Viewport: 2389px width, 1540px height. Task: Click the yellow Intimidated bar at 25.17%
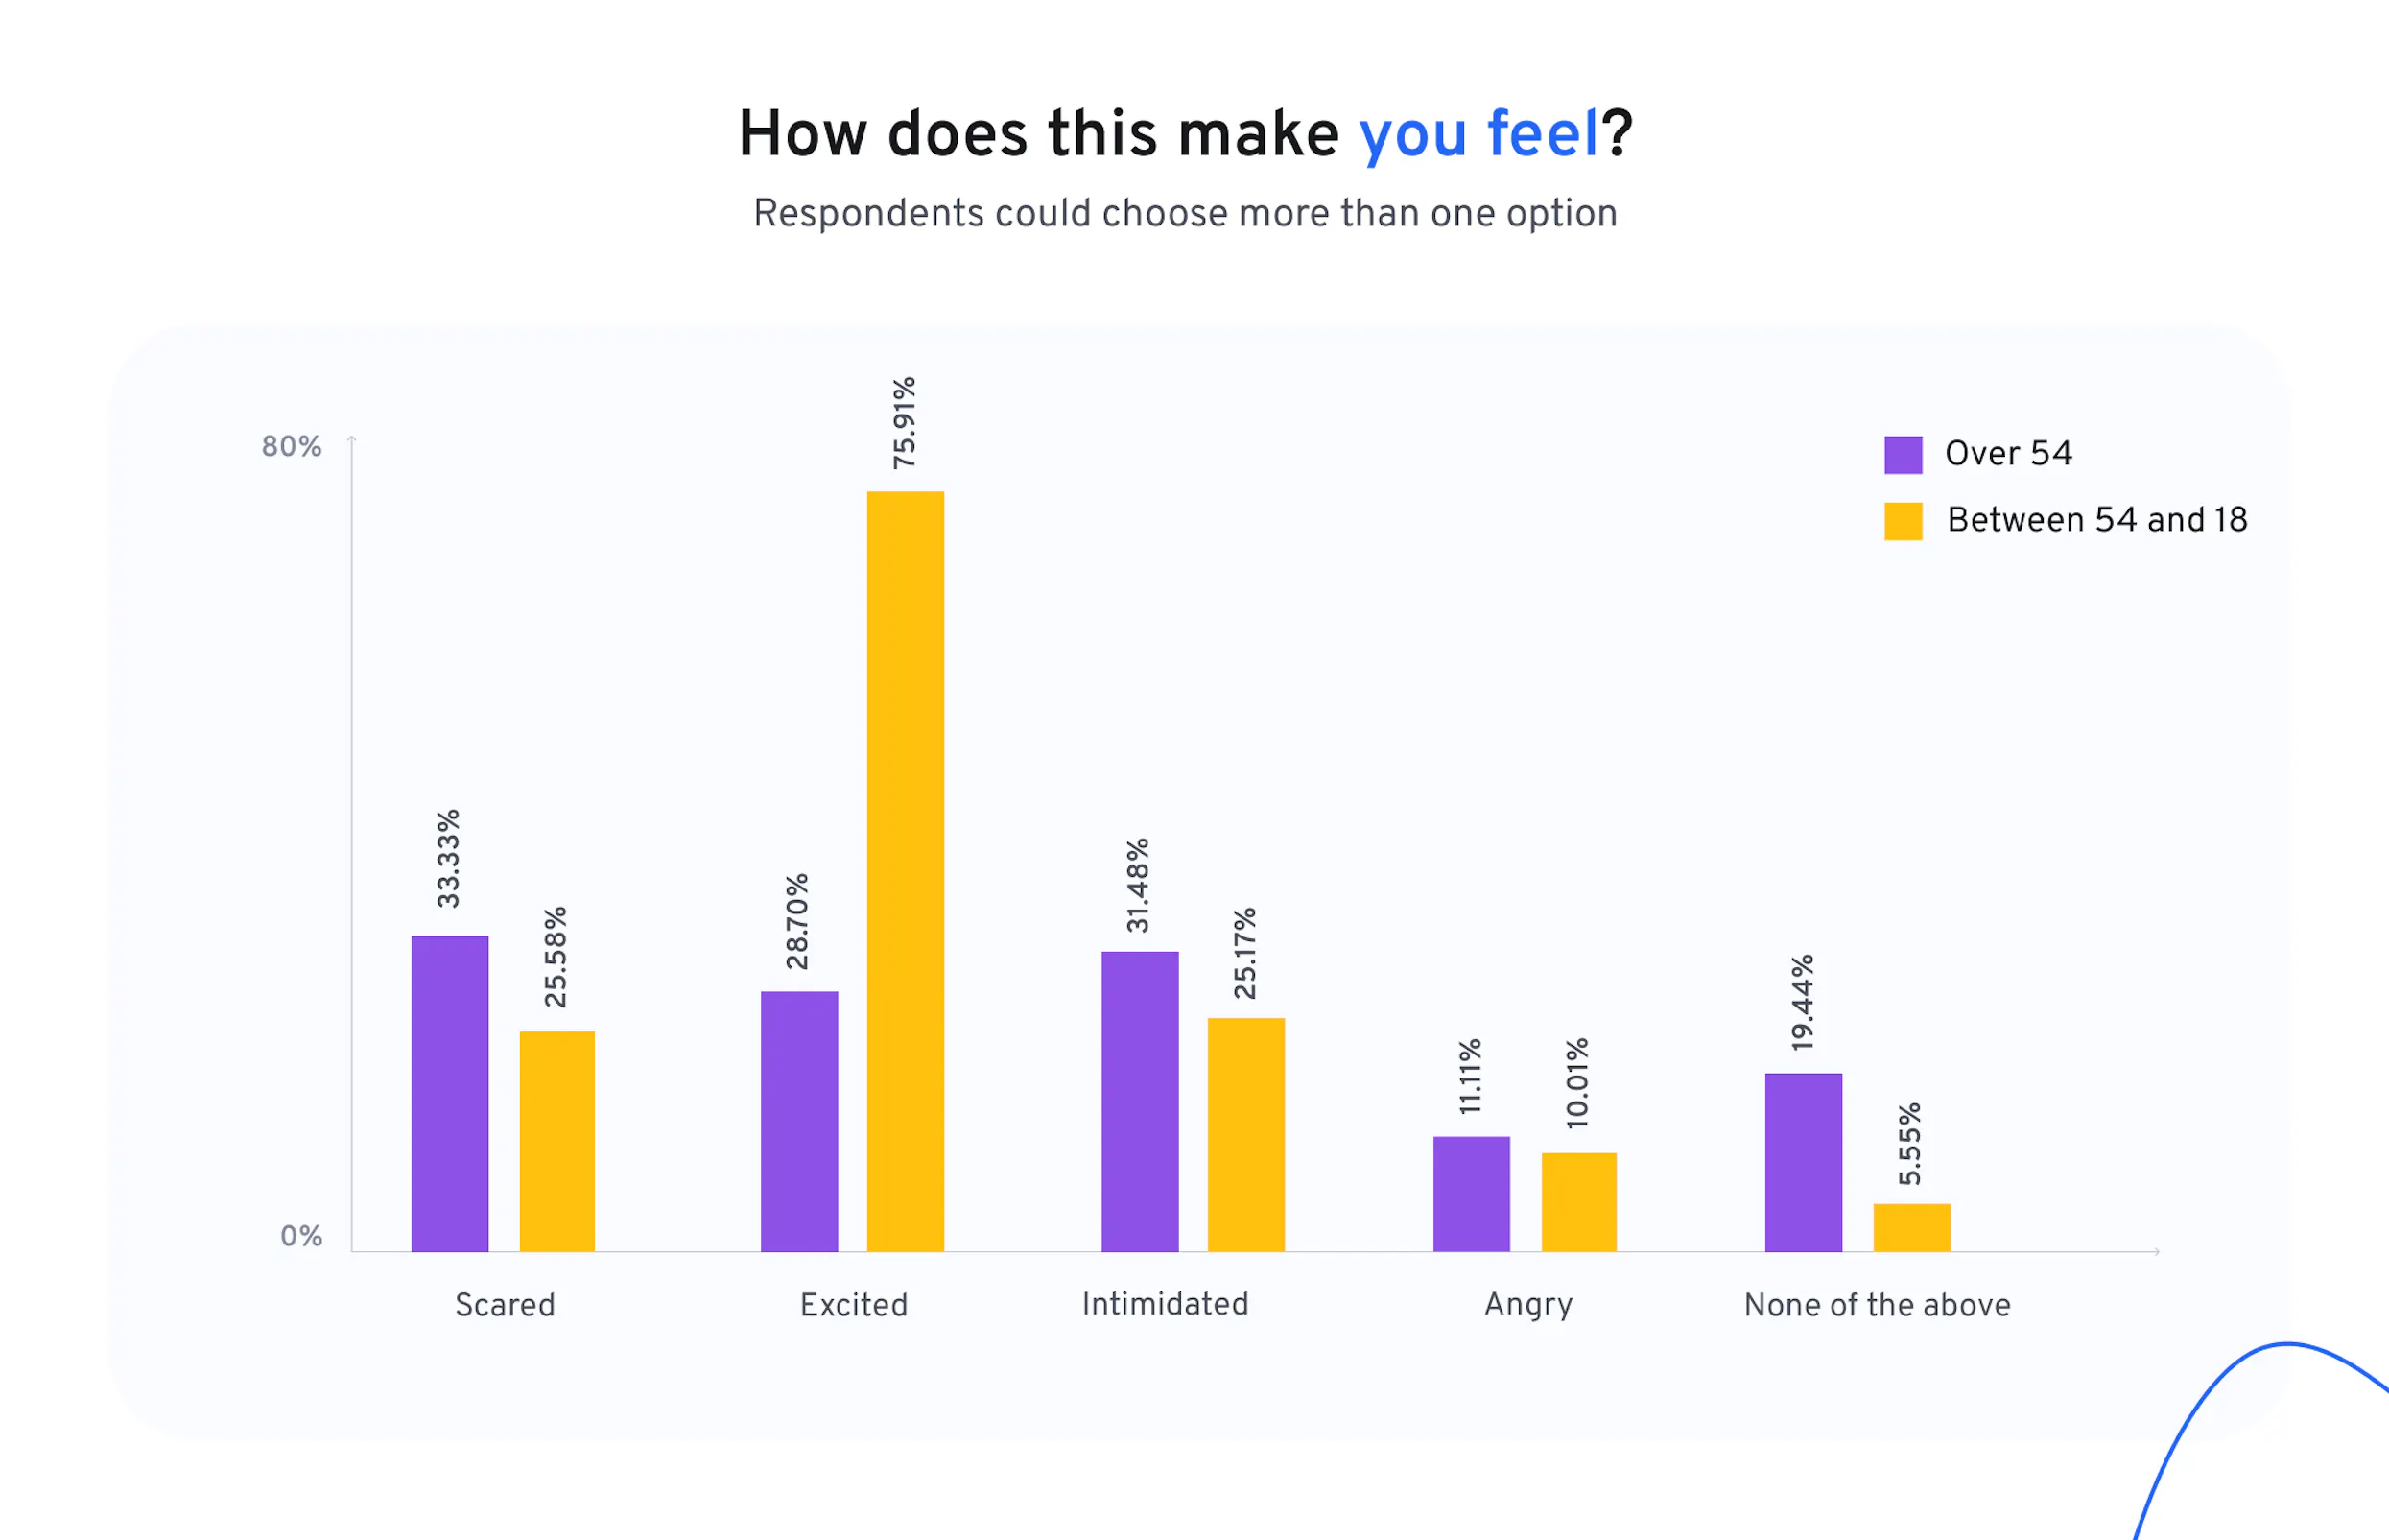(1246, 1135)
